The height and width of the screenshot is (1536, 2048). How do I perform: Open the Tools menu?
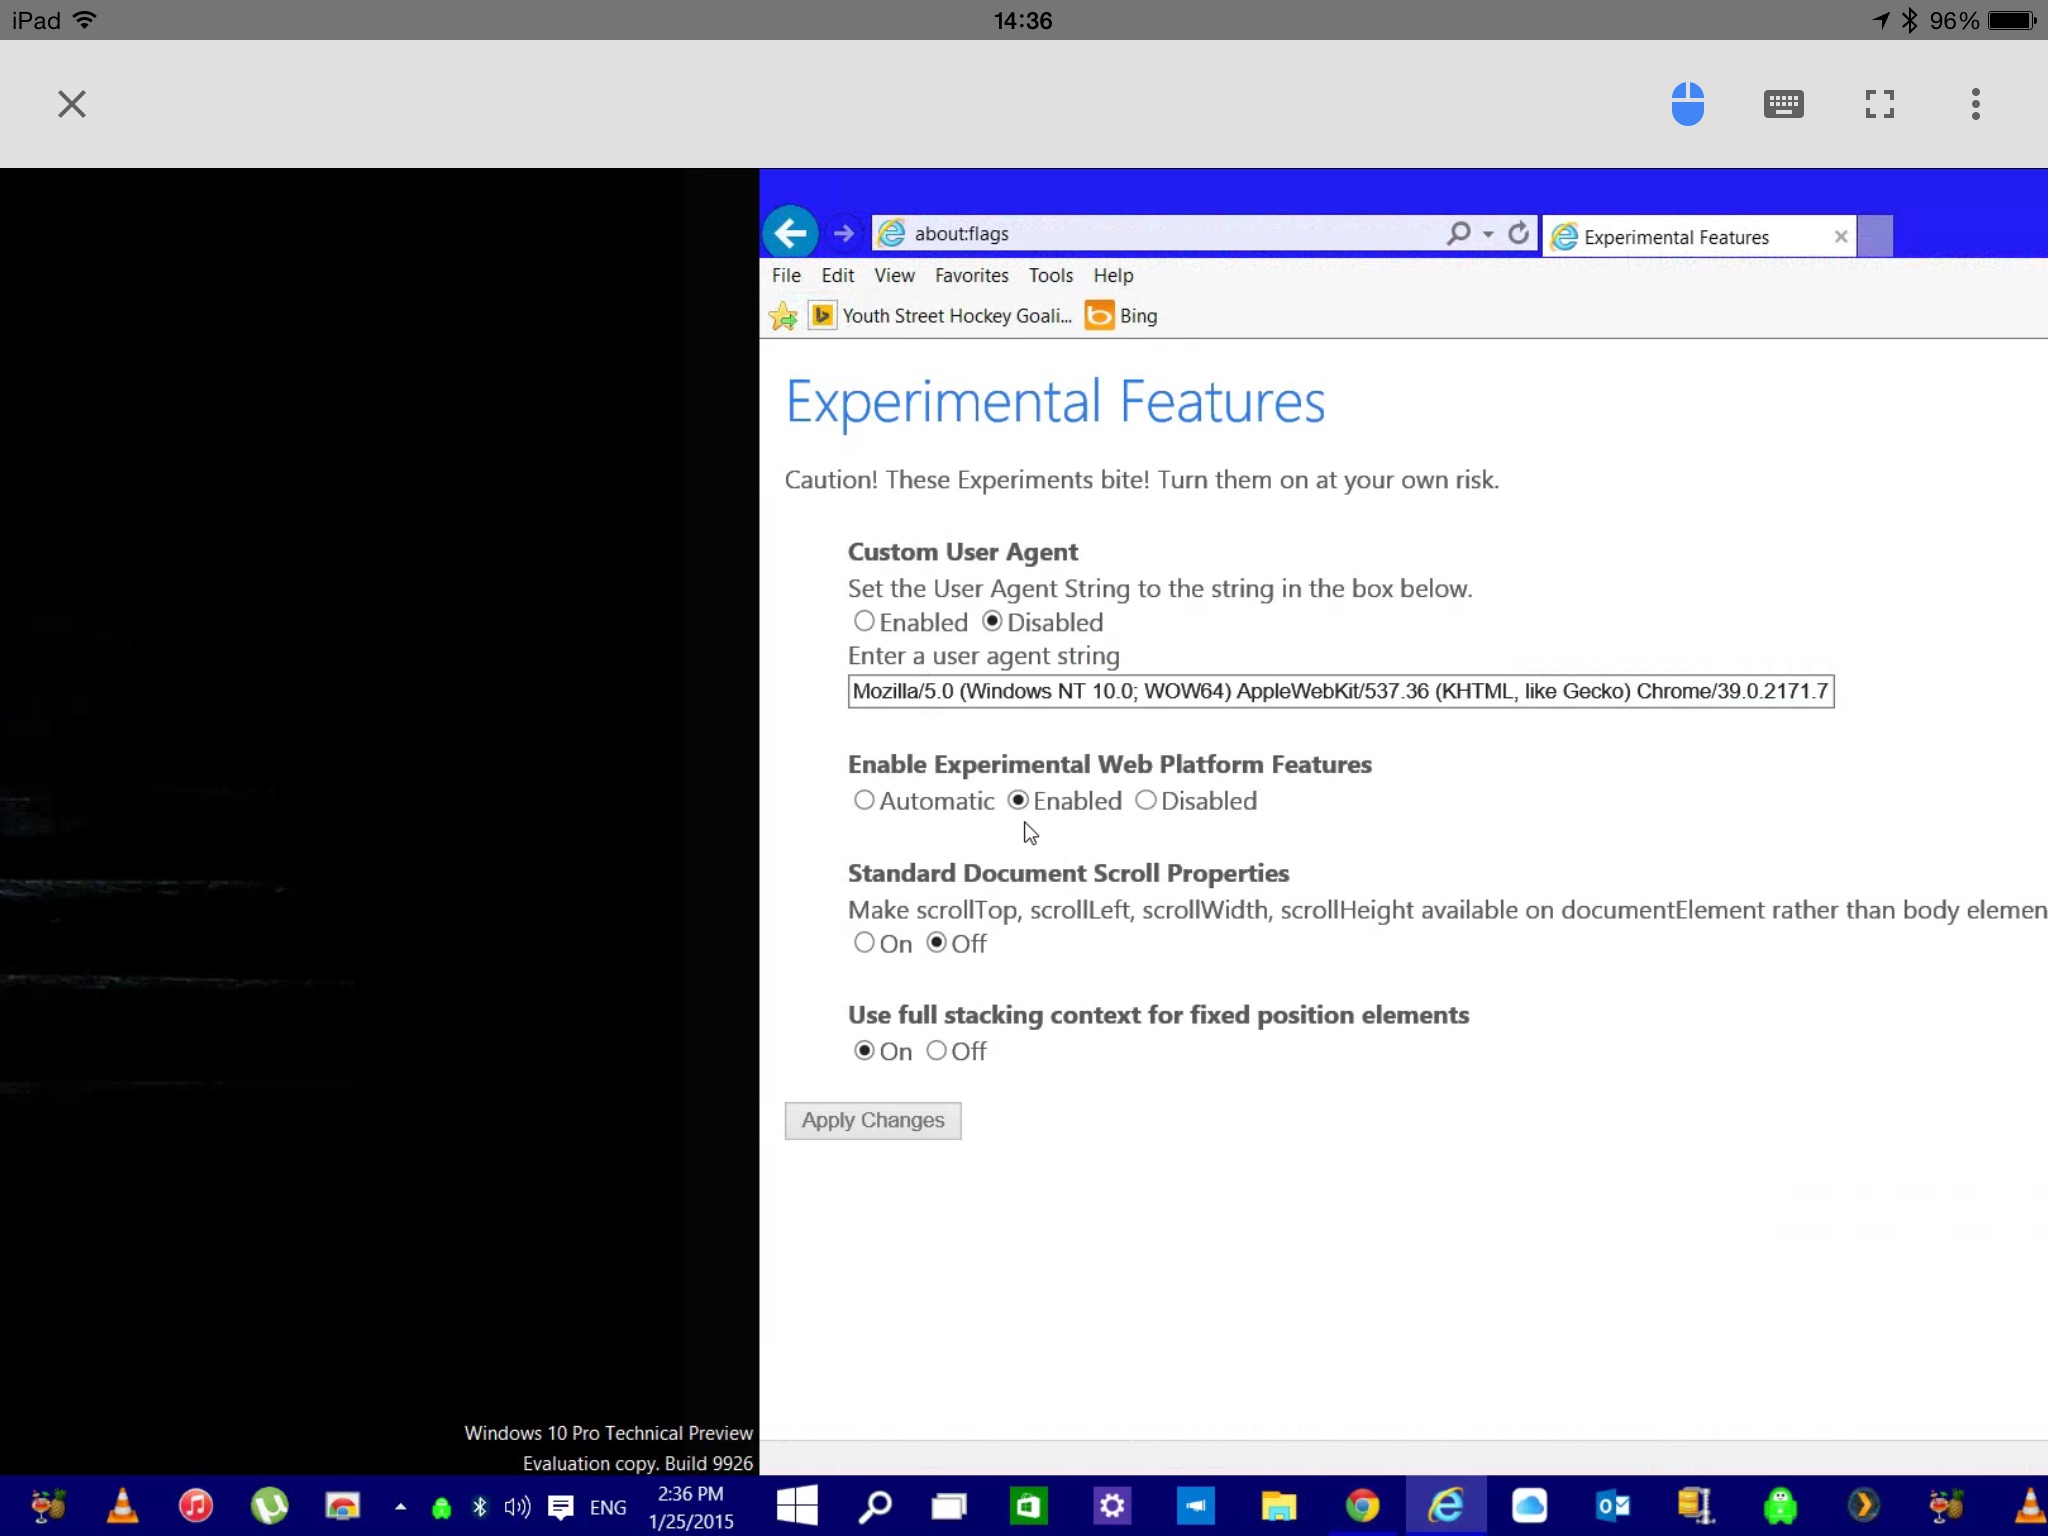pyautogui.click(x=1050, y=275)
